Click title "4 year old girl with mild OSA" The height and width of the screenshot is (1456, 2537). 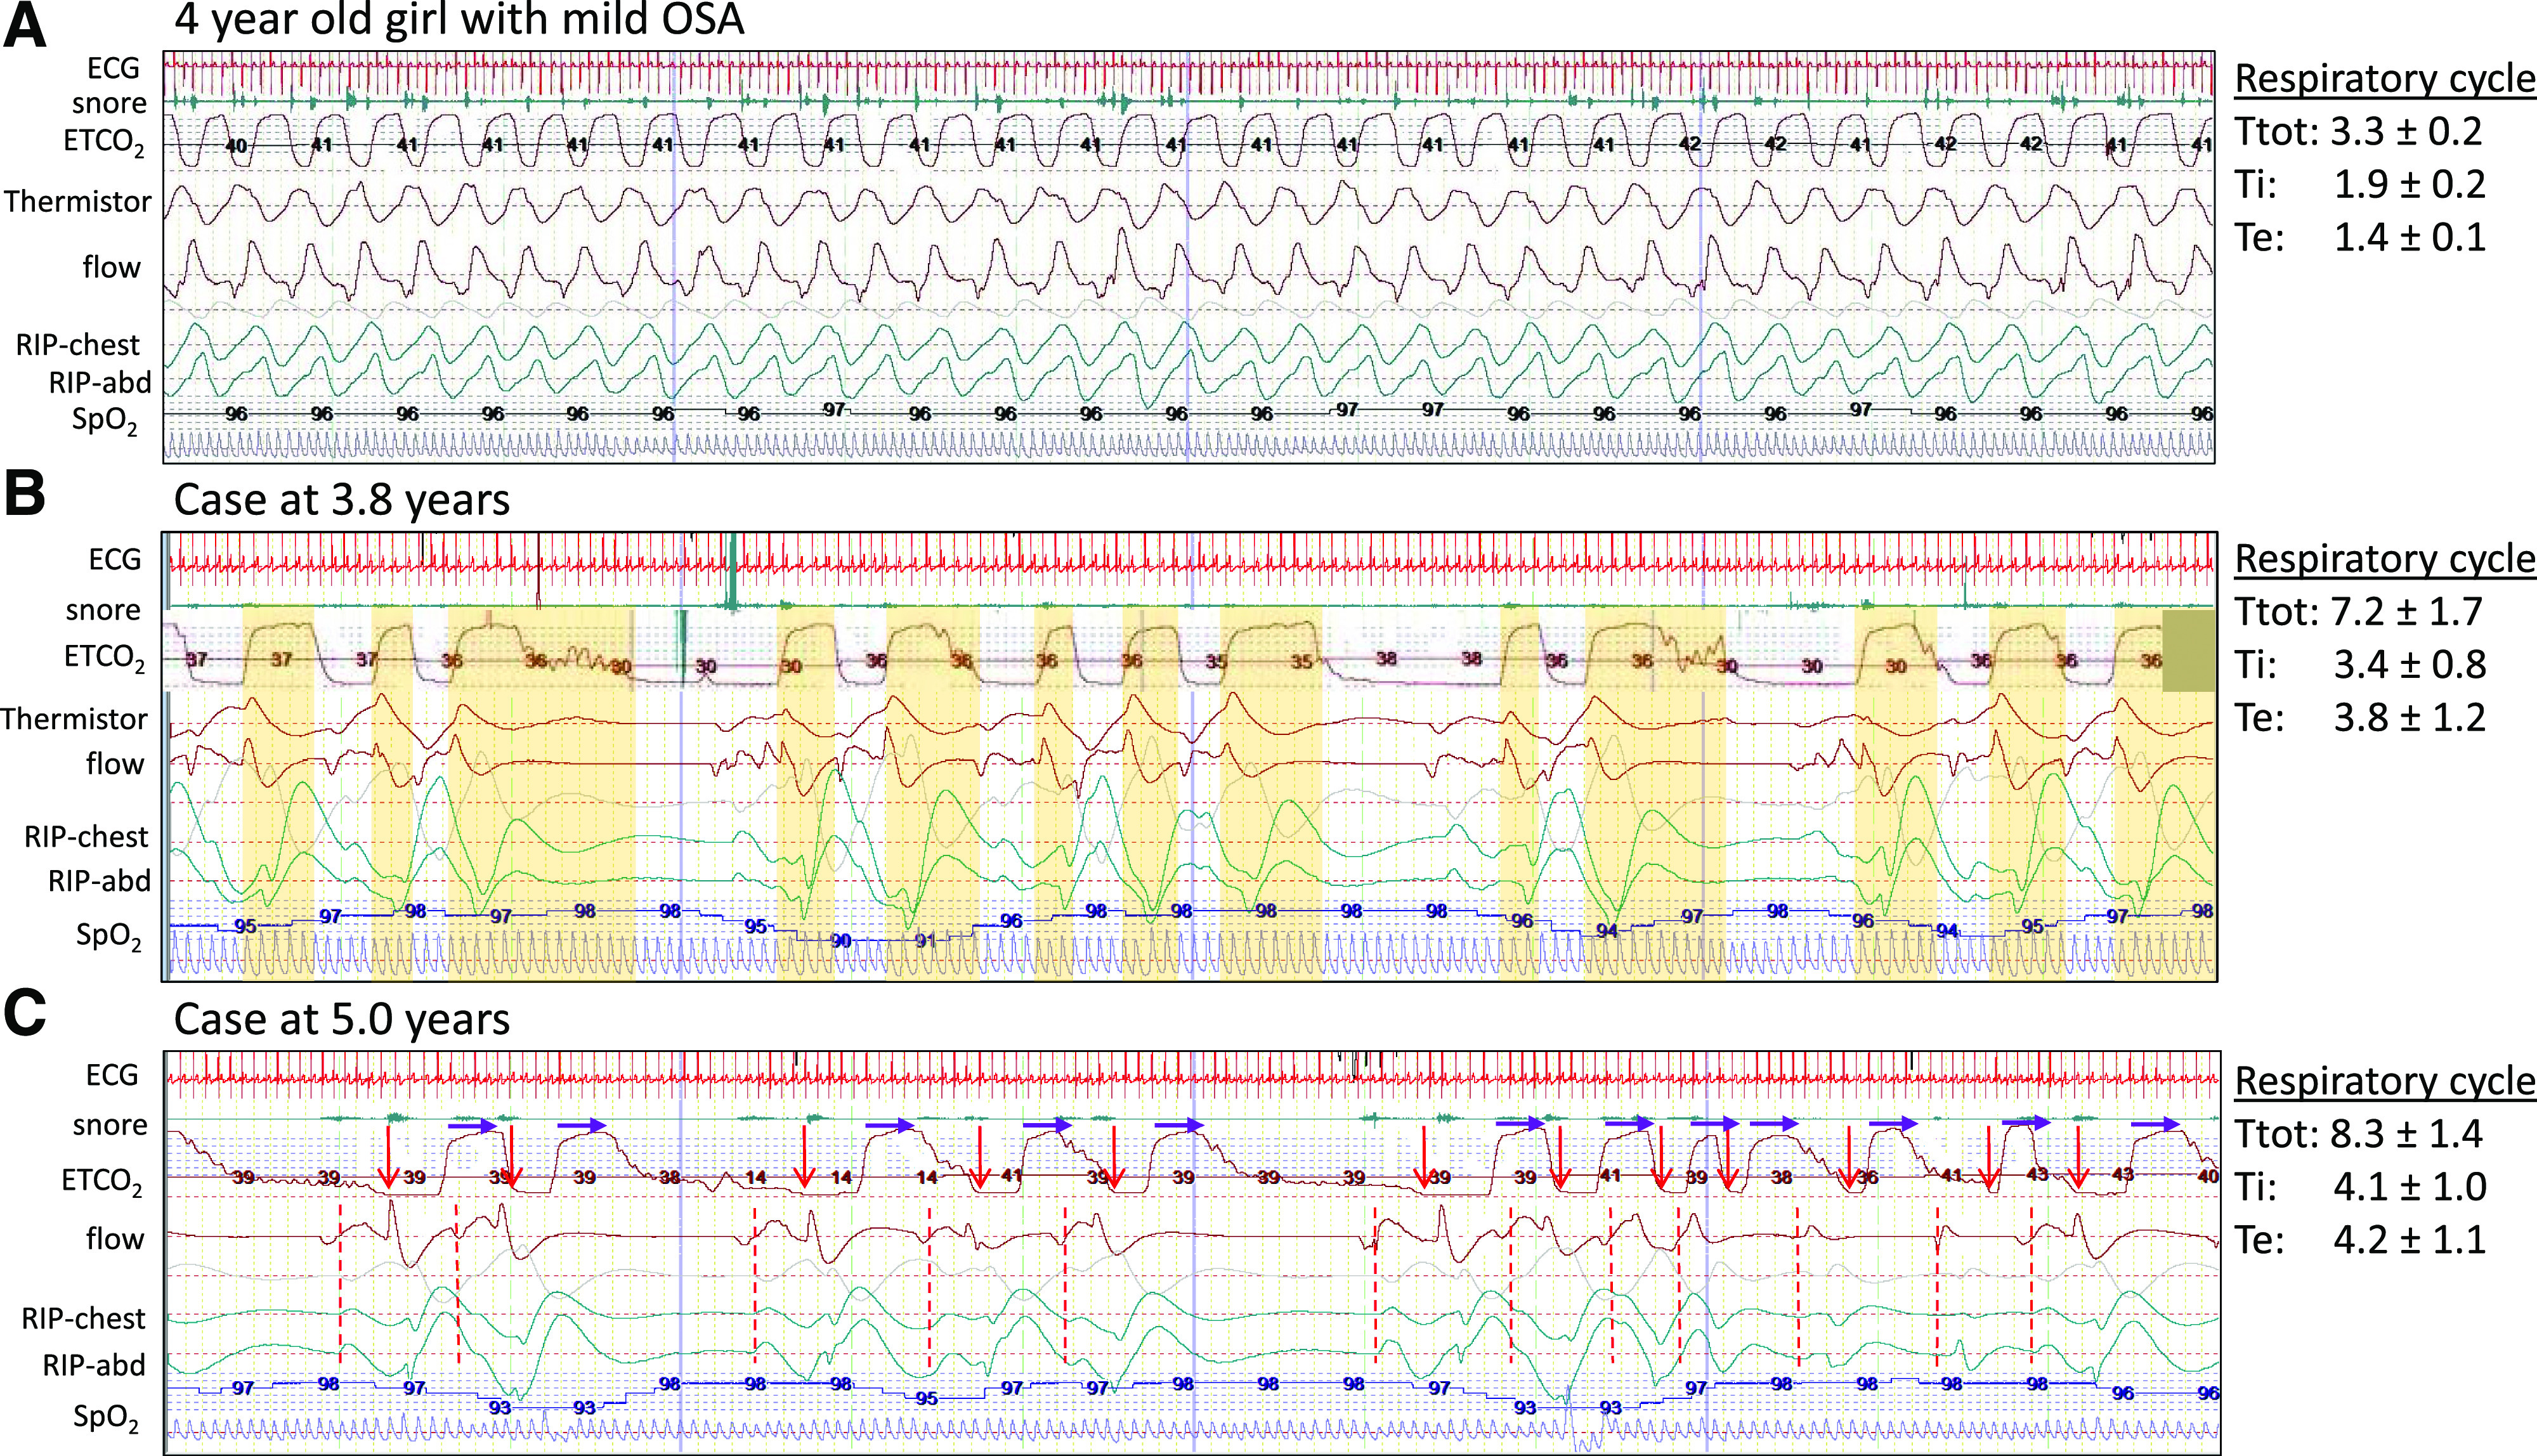(459, 20)
